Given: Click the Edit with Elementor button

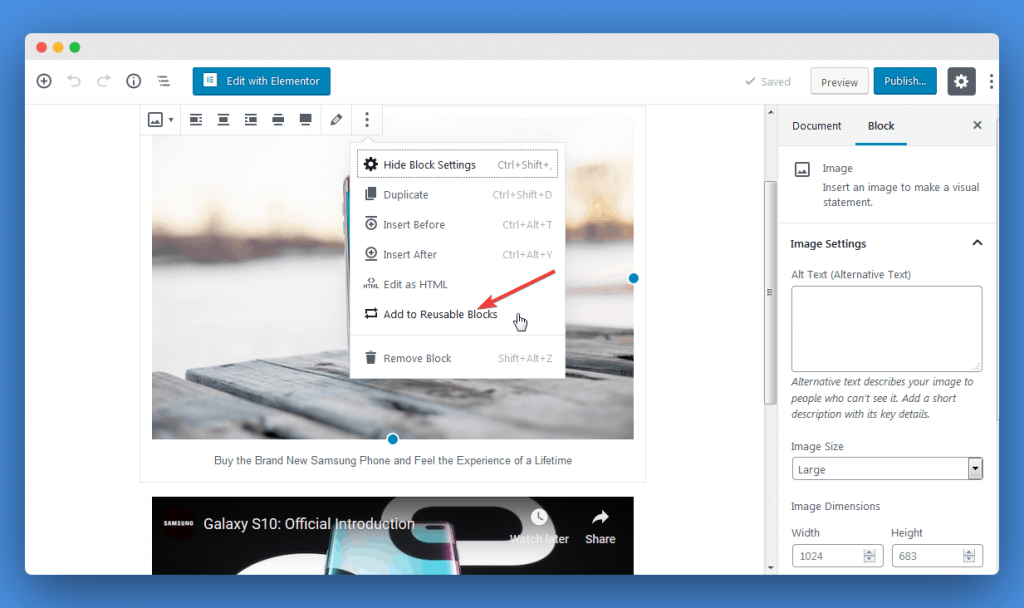Looking at the screenshot, I should pos(261,81).
